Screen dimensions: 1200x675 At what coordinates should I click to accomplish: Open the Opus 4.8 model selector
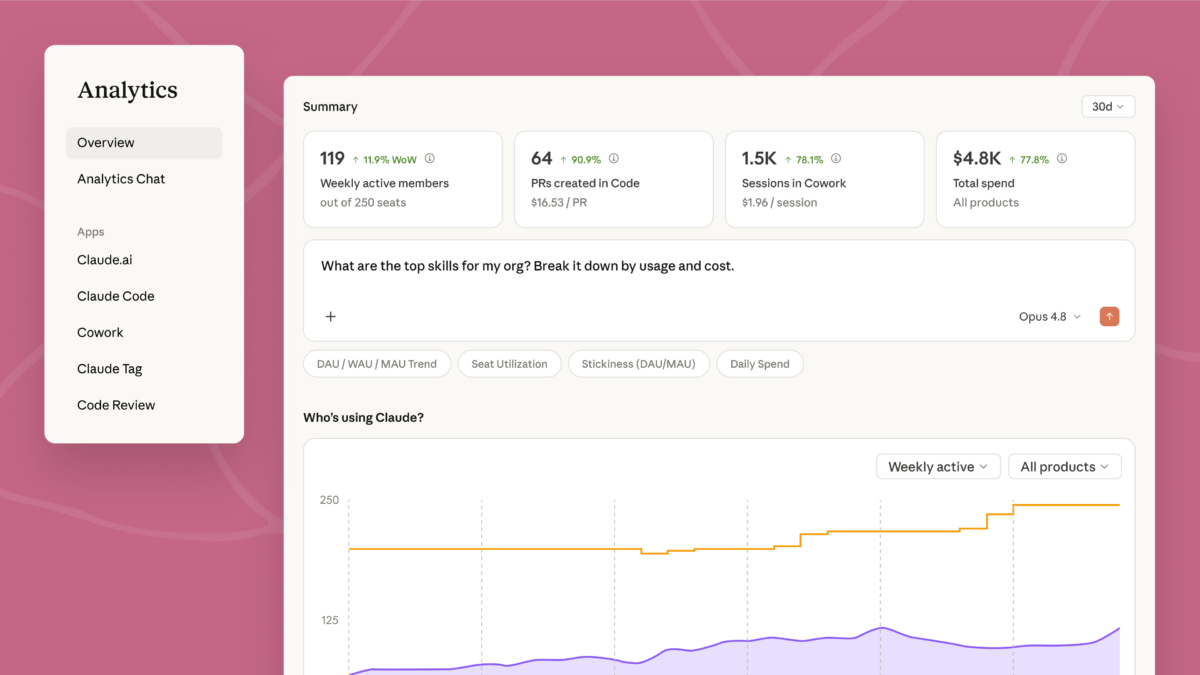tap(1050, 317)
